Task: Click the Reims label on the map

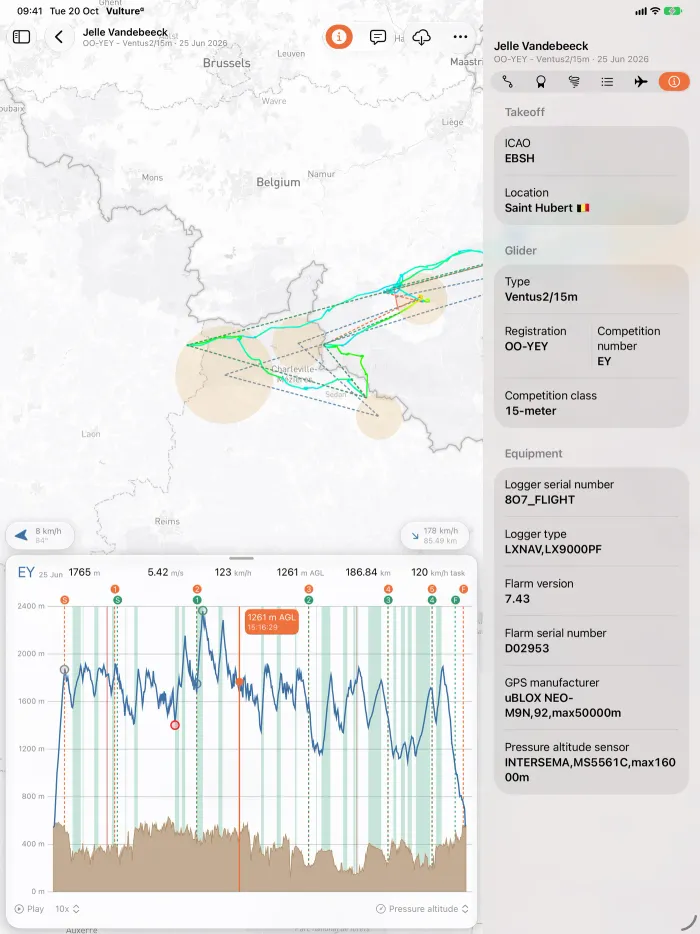Action: [x=167, y=521]
